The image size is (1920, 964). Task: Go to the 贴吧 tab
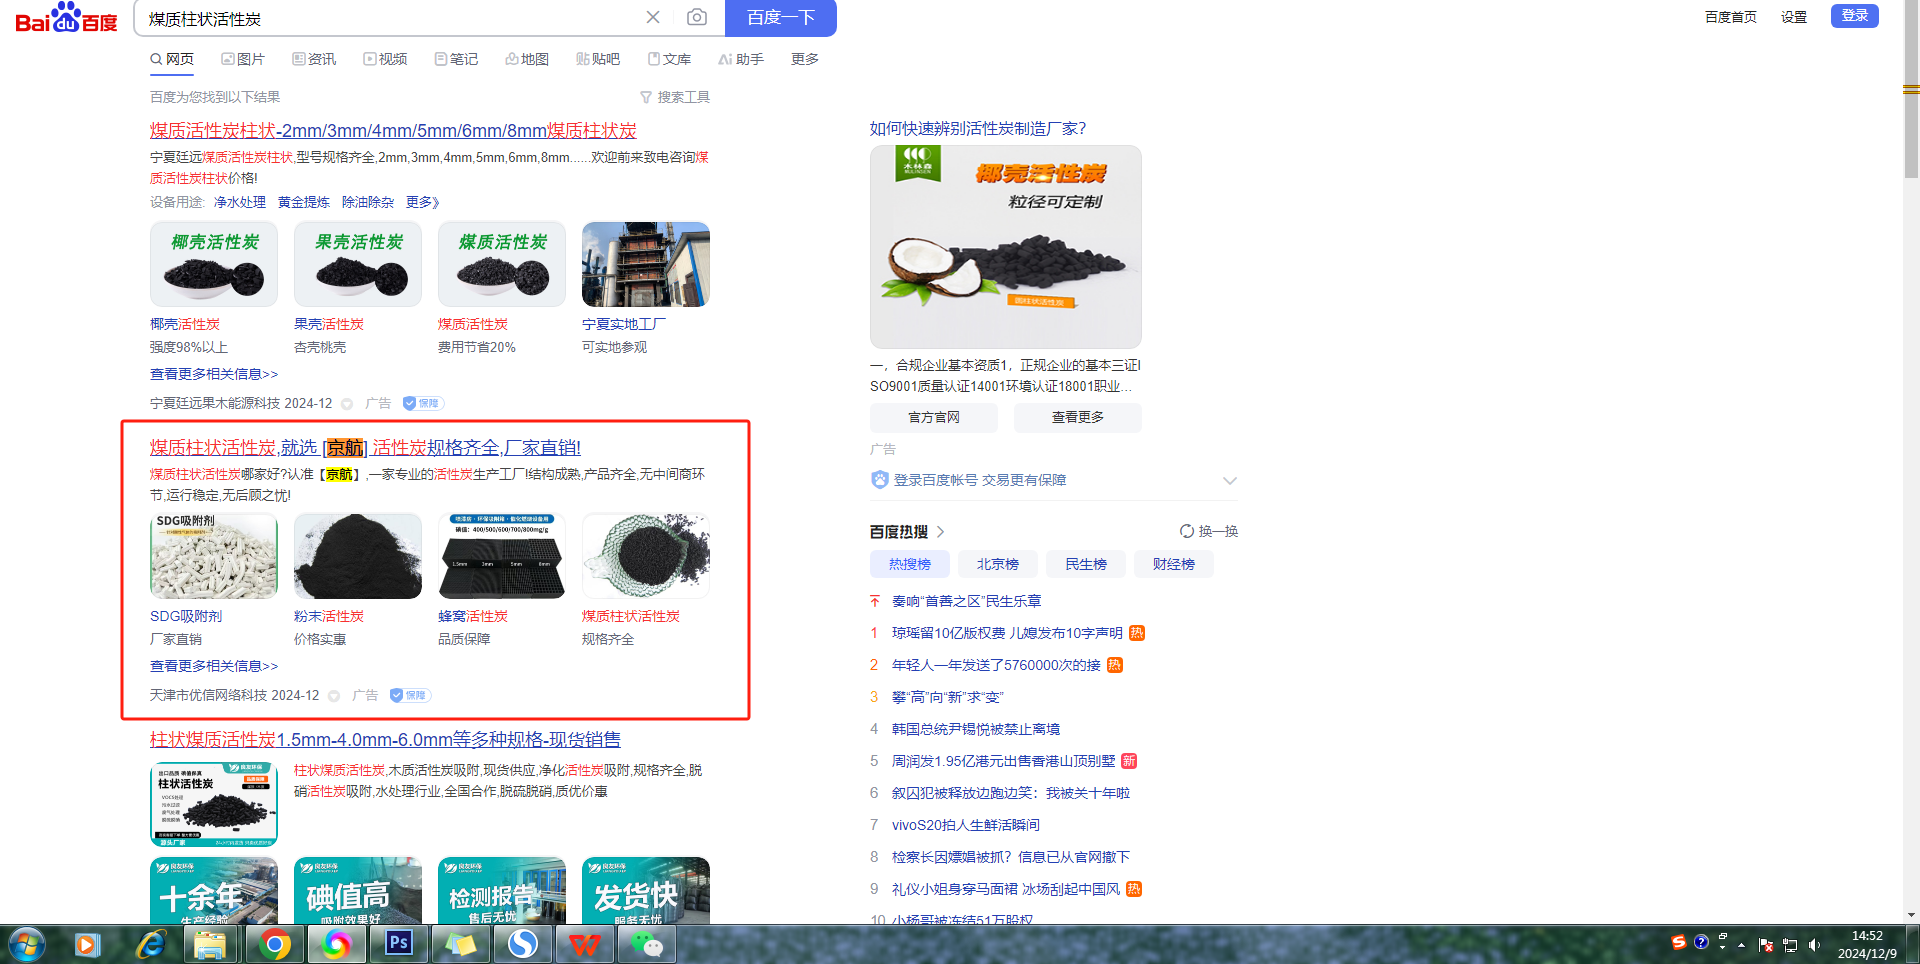coord(598,59)
